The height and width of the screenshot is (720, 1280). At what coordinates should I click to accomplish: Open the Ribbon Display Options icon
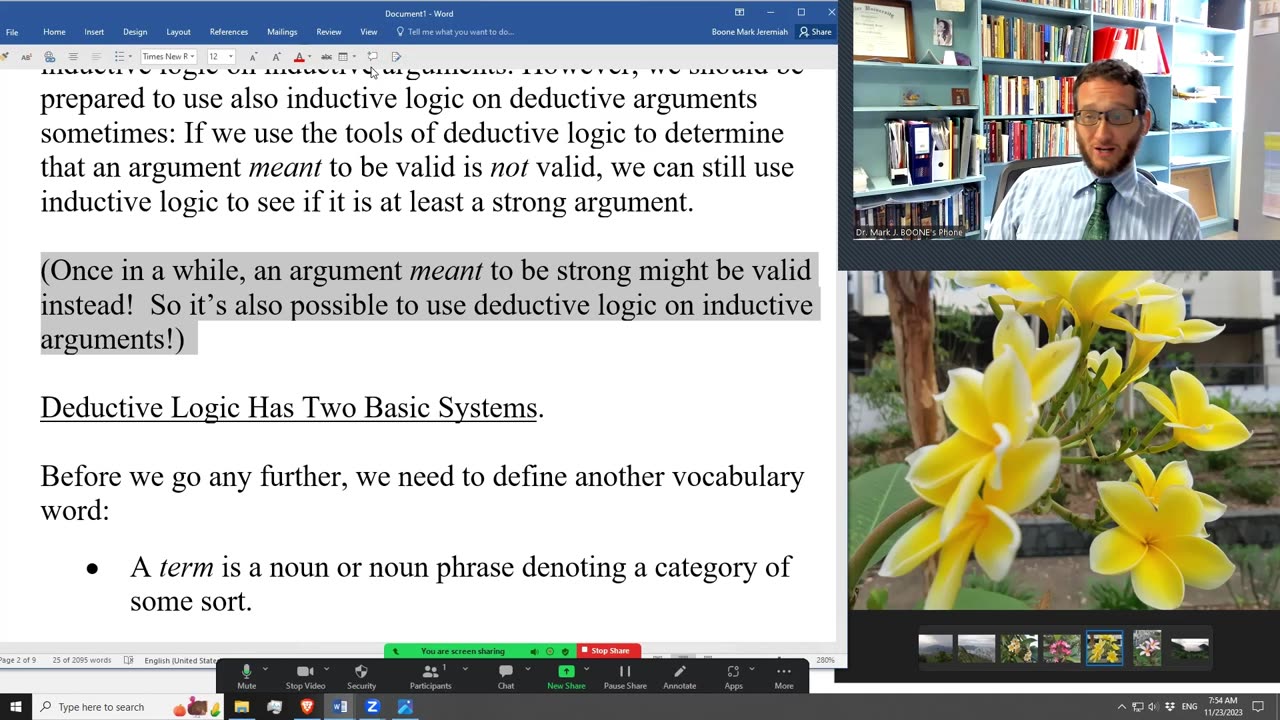[739, 12]
